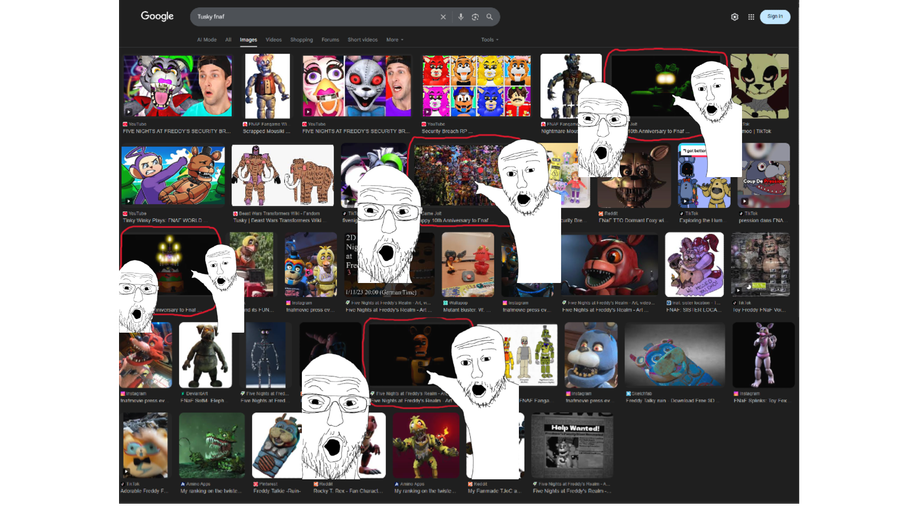Open the yellow Chica with flame Amino thumbnail
This screenshot has width=900, height=506.
pos(426,445)
